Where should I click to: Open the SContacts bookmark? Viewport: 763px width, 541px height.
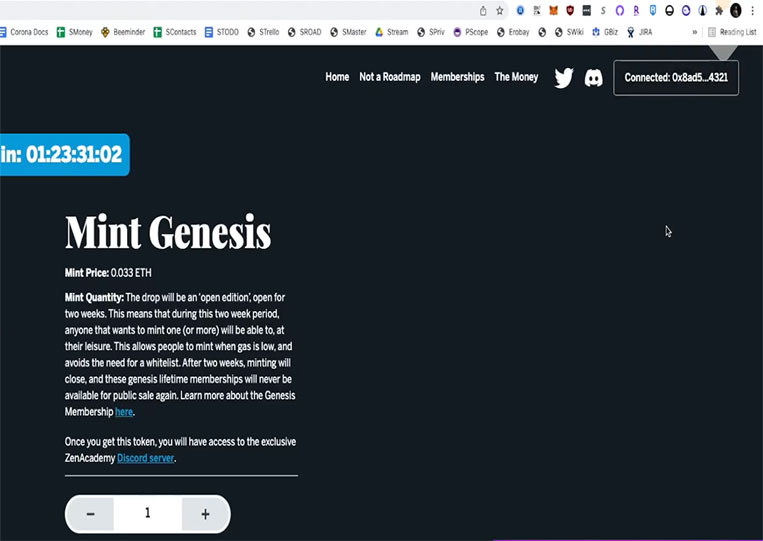click(175, 32)
